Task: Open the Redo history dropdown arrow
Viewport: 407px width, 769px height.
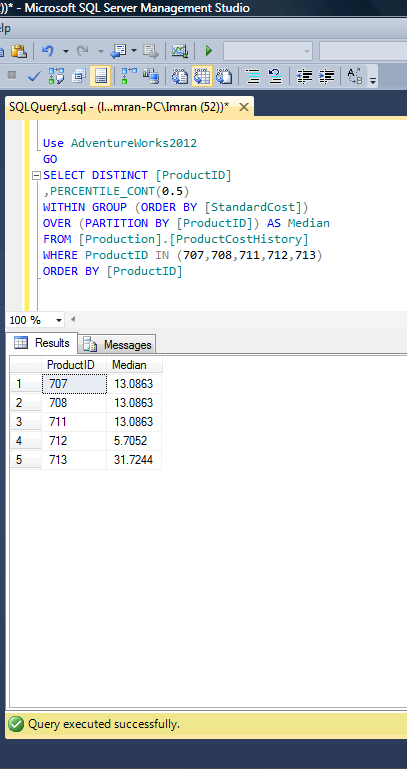Action: click(101, 51)
